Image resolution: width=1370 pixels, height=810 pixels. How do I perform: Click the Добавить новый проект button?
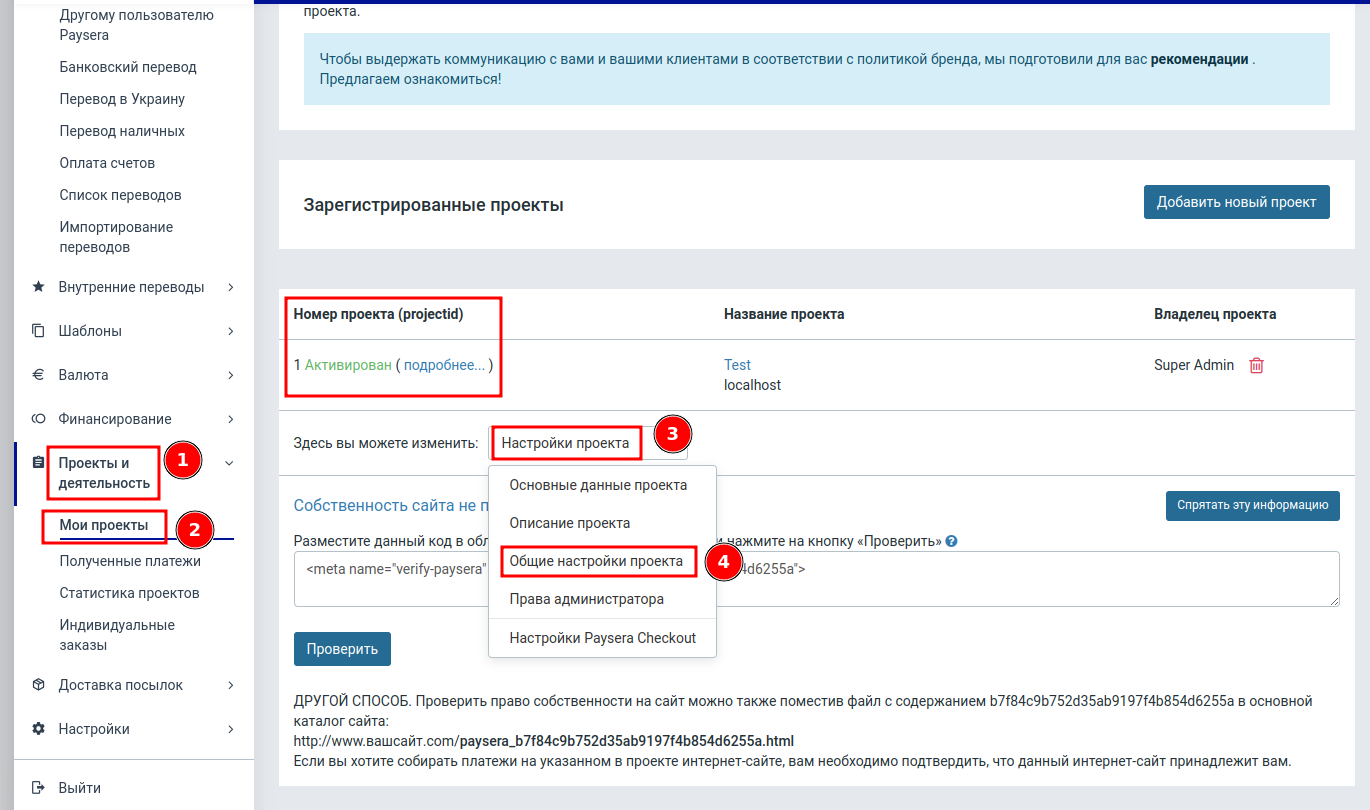[1237, 202]
